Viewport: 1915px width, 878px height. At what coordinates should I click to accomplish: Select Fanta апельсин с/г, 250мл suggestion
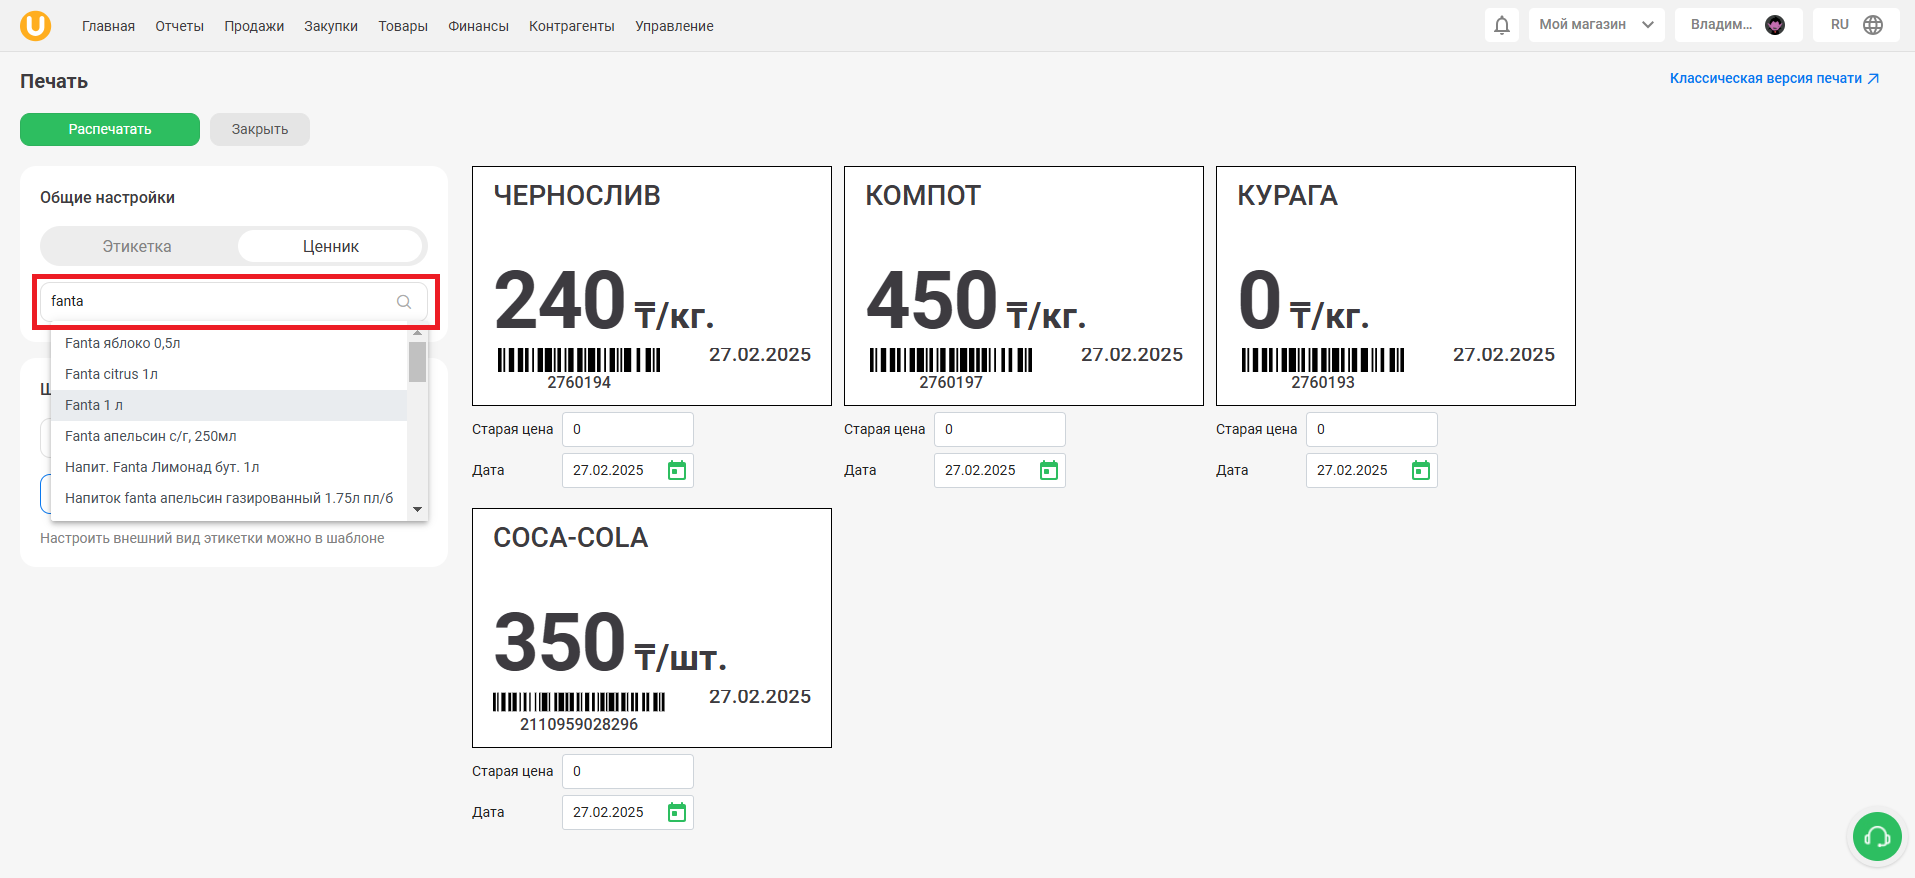(229, 436)
